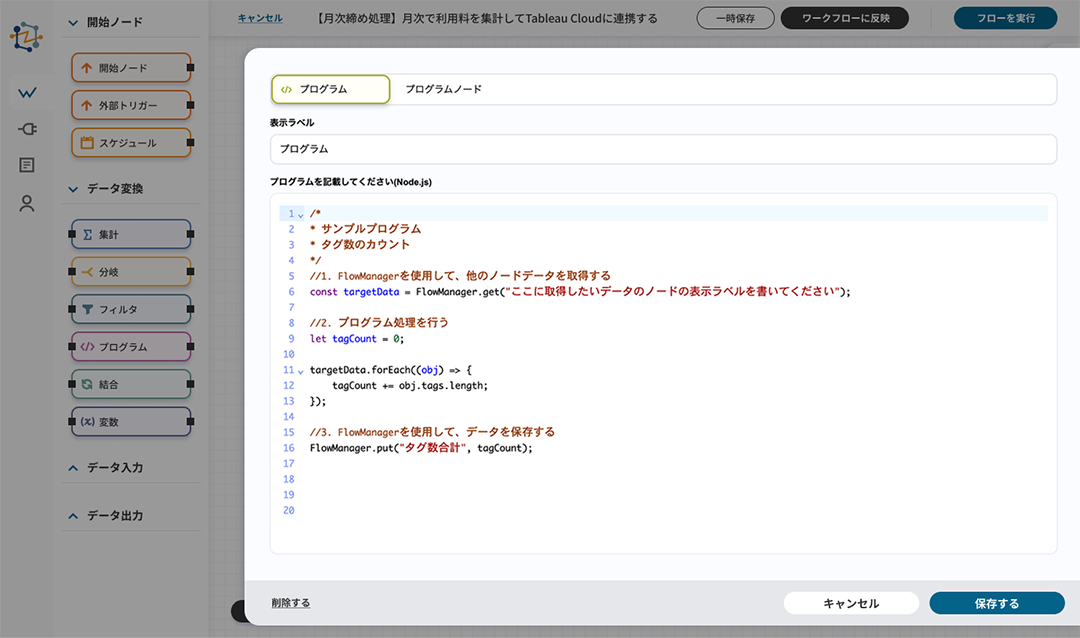Click the 削除する link
The height and width of the screenshot is (638, 1080).
tap(290, 603)
